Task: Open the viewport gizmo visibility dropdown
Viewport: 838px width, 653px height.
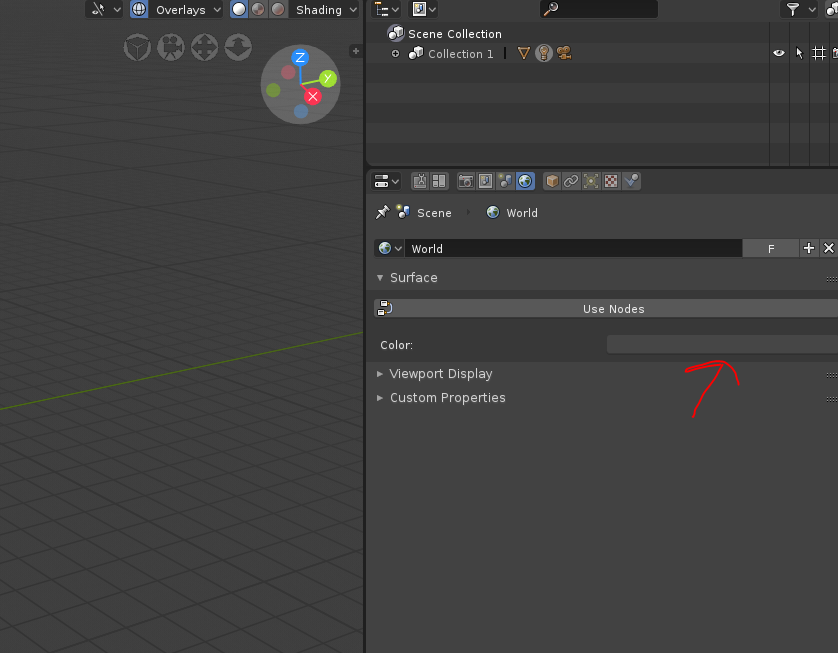Action: [105, 9]
